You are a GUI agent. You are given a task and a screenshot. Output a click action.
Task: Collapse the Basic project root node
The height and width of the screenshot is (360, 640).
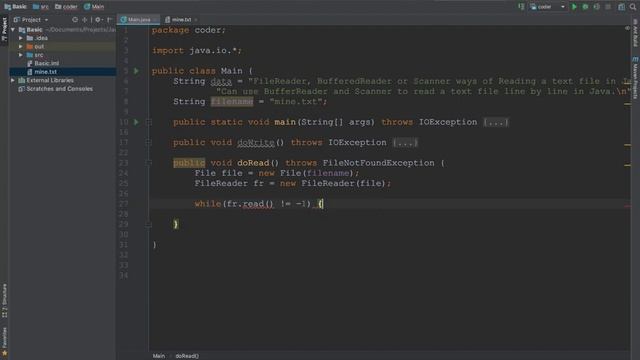[x=13, y=30]
